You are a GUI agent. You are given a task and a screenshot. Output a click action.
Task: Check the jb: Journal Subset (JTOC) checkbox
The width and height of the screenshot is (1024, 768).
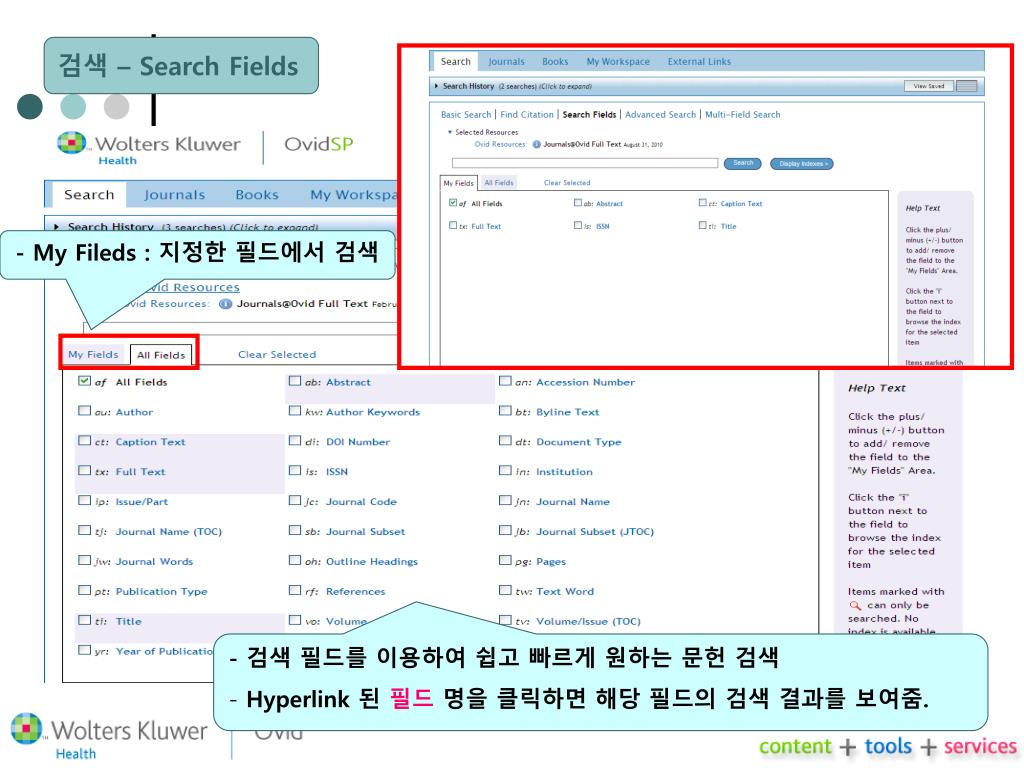point(505,530)
